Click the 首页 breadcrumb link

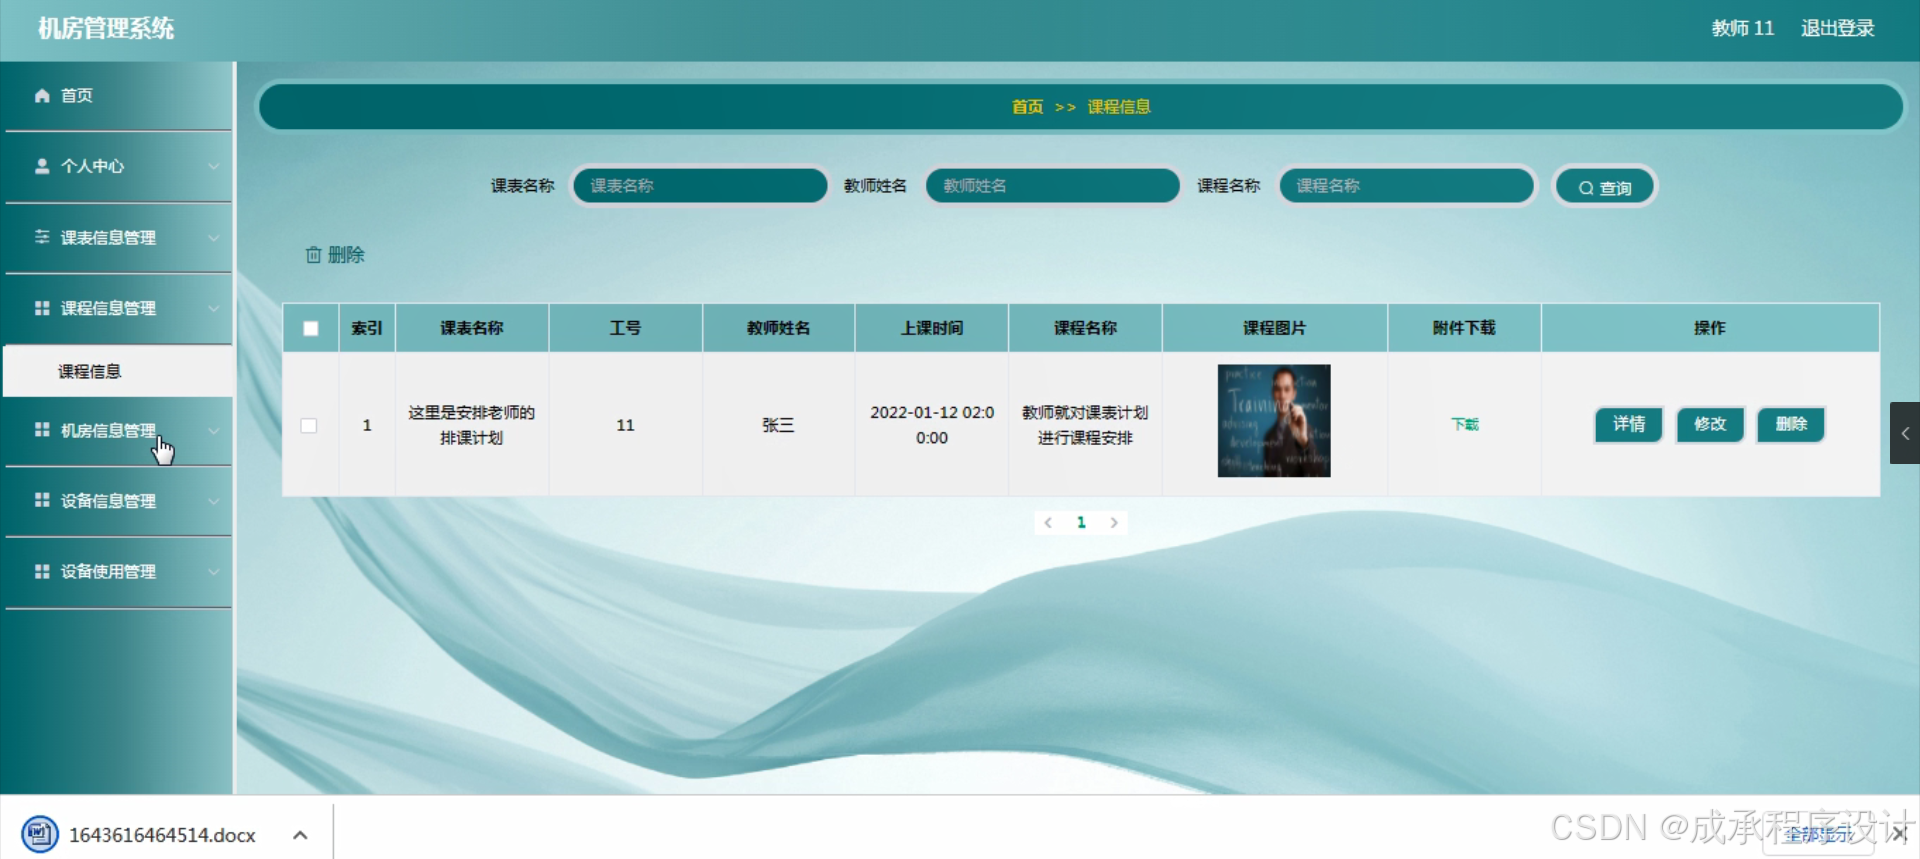tap(1027, 106)
